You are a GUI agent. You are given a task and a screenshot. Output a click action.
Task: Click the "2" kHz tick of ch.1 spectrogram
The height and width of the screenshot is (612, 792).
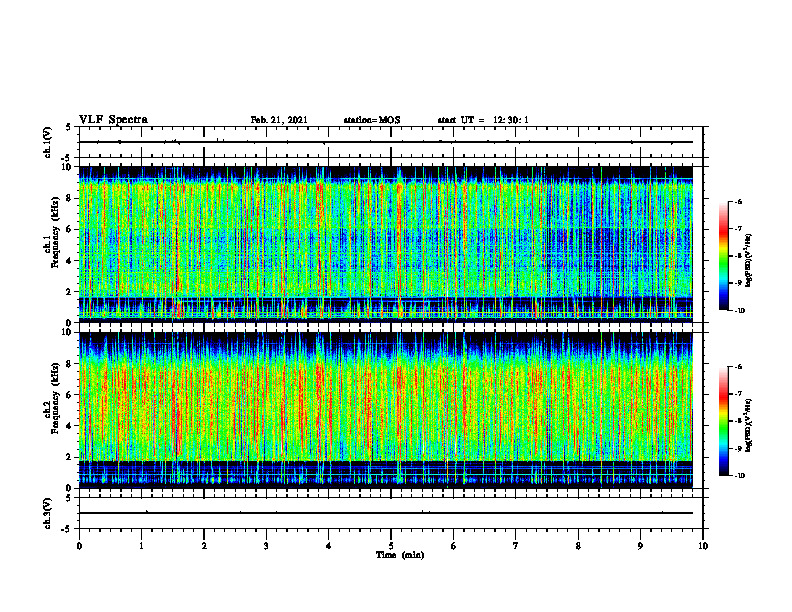[70, 292]
